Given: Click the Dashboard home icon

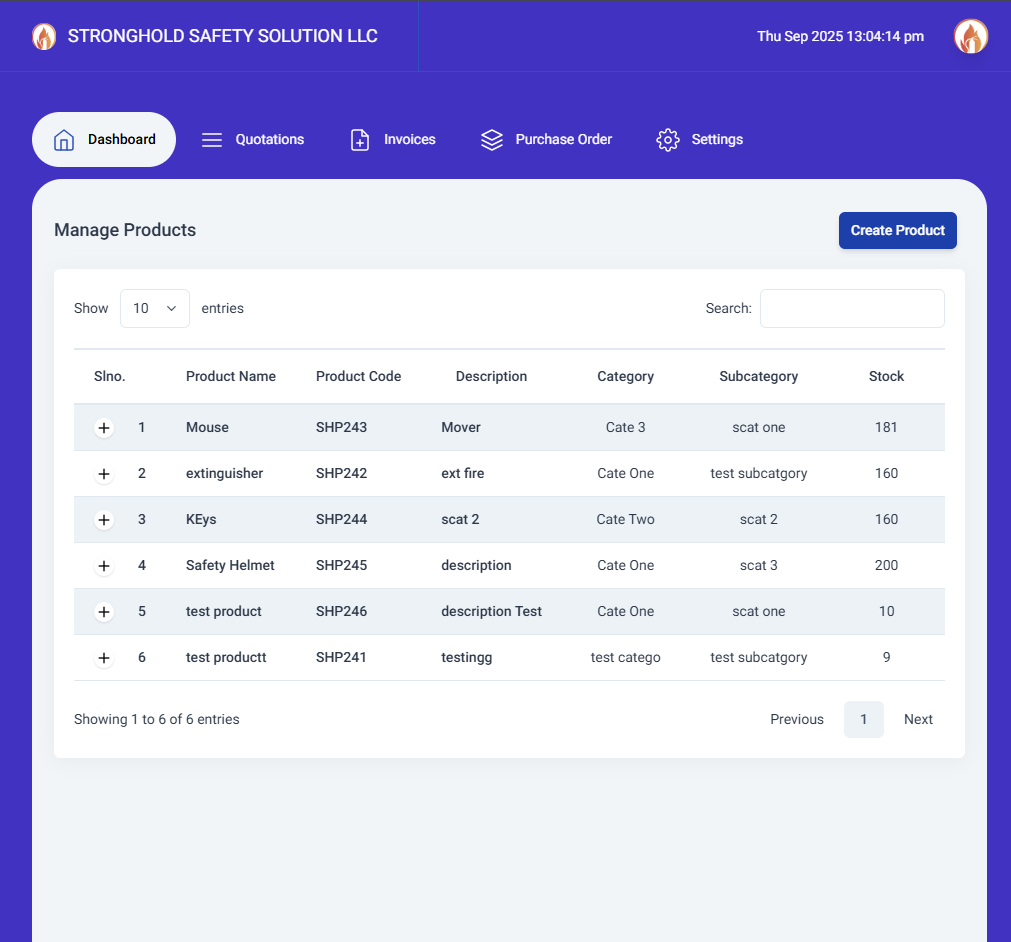Looking at the screenshot, I should (64, 140).
